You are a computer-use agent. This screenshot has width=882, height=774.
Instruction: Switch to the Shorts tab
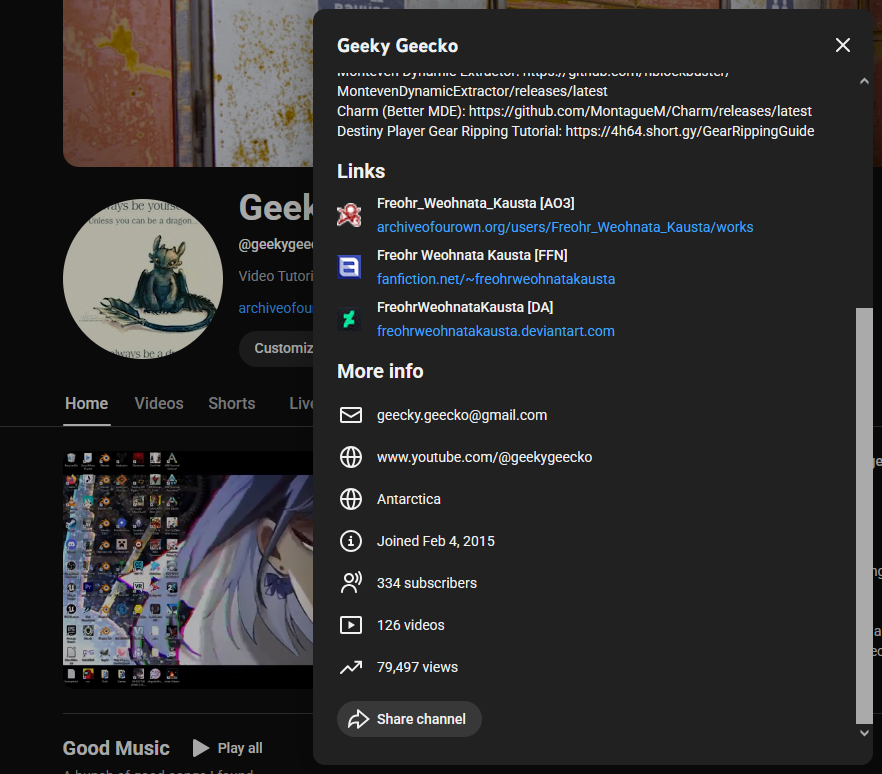(232, 403)
